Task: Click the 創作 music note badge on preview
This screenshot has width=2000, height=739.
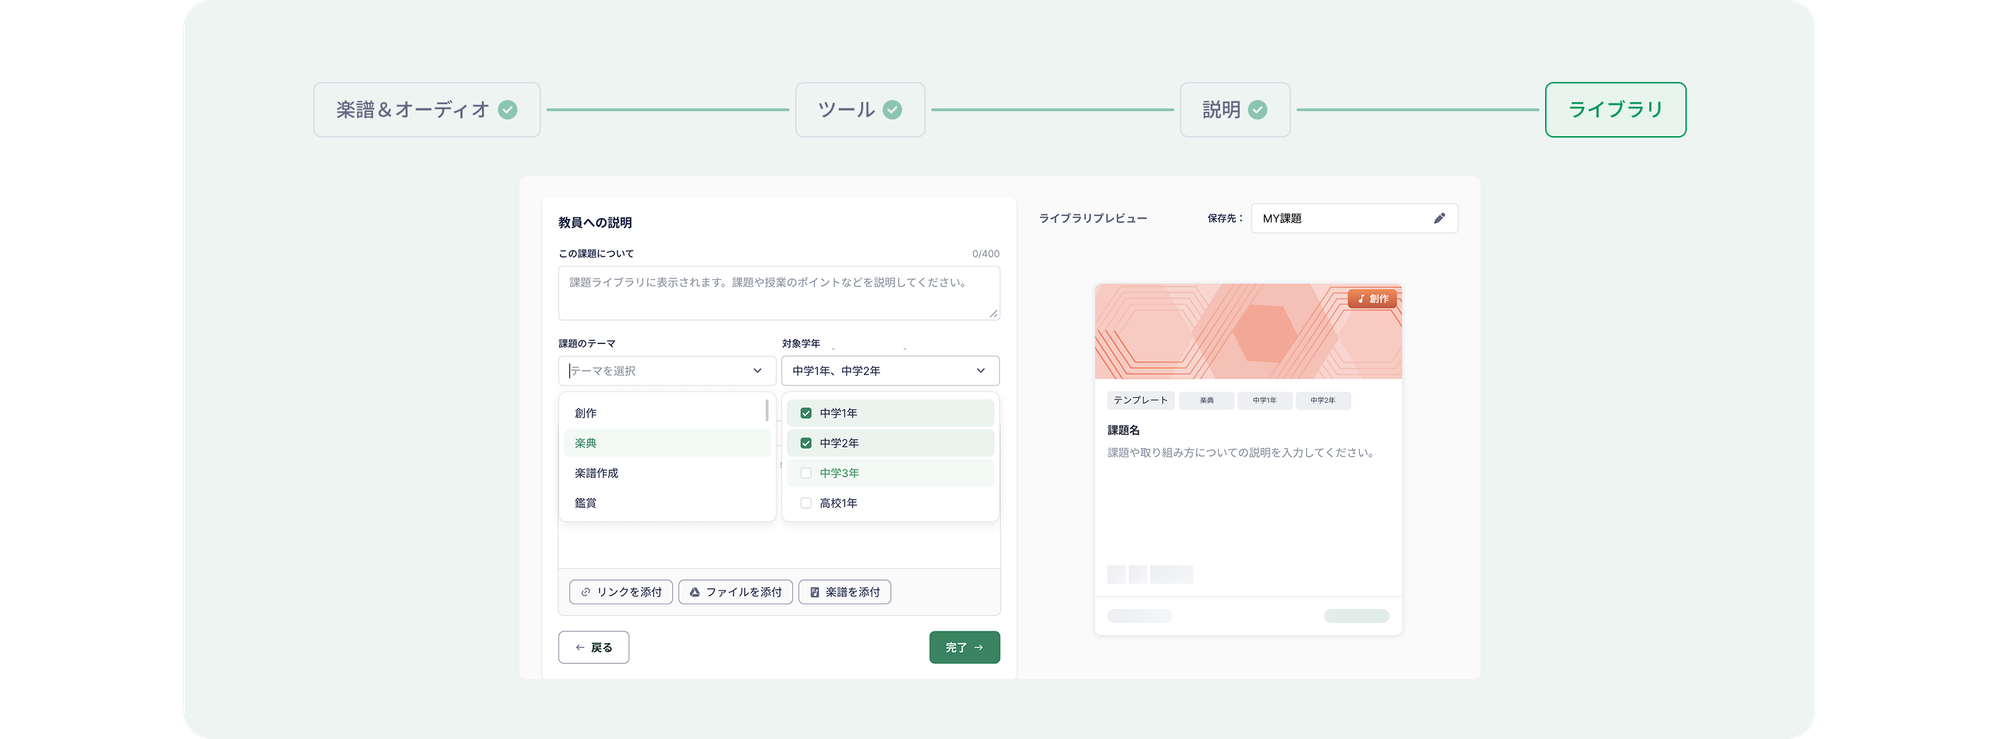Action: coord(1372,299)
